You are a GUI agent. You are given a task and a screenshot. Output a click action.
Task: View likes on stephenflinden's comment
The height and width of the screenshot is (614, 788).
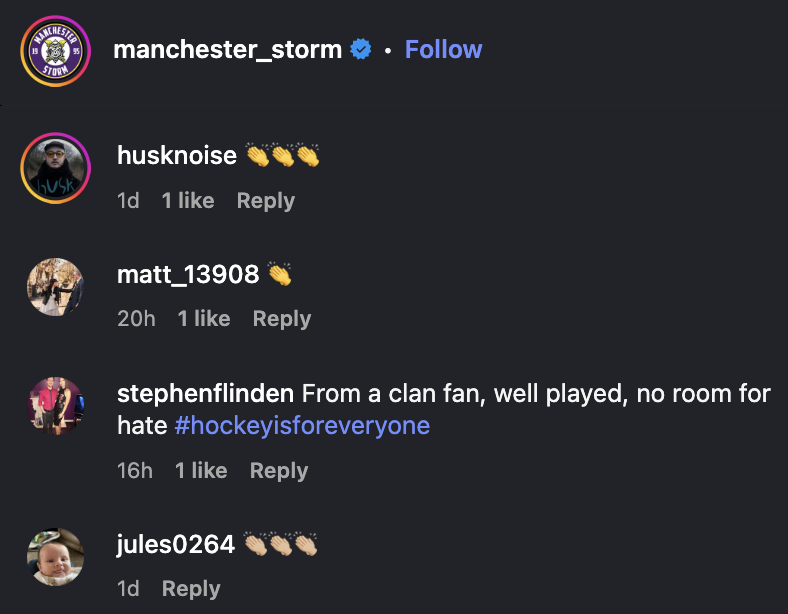pyautogui.click(x=201, y=471)
